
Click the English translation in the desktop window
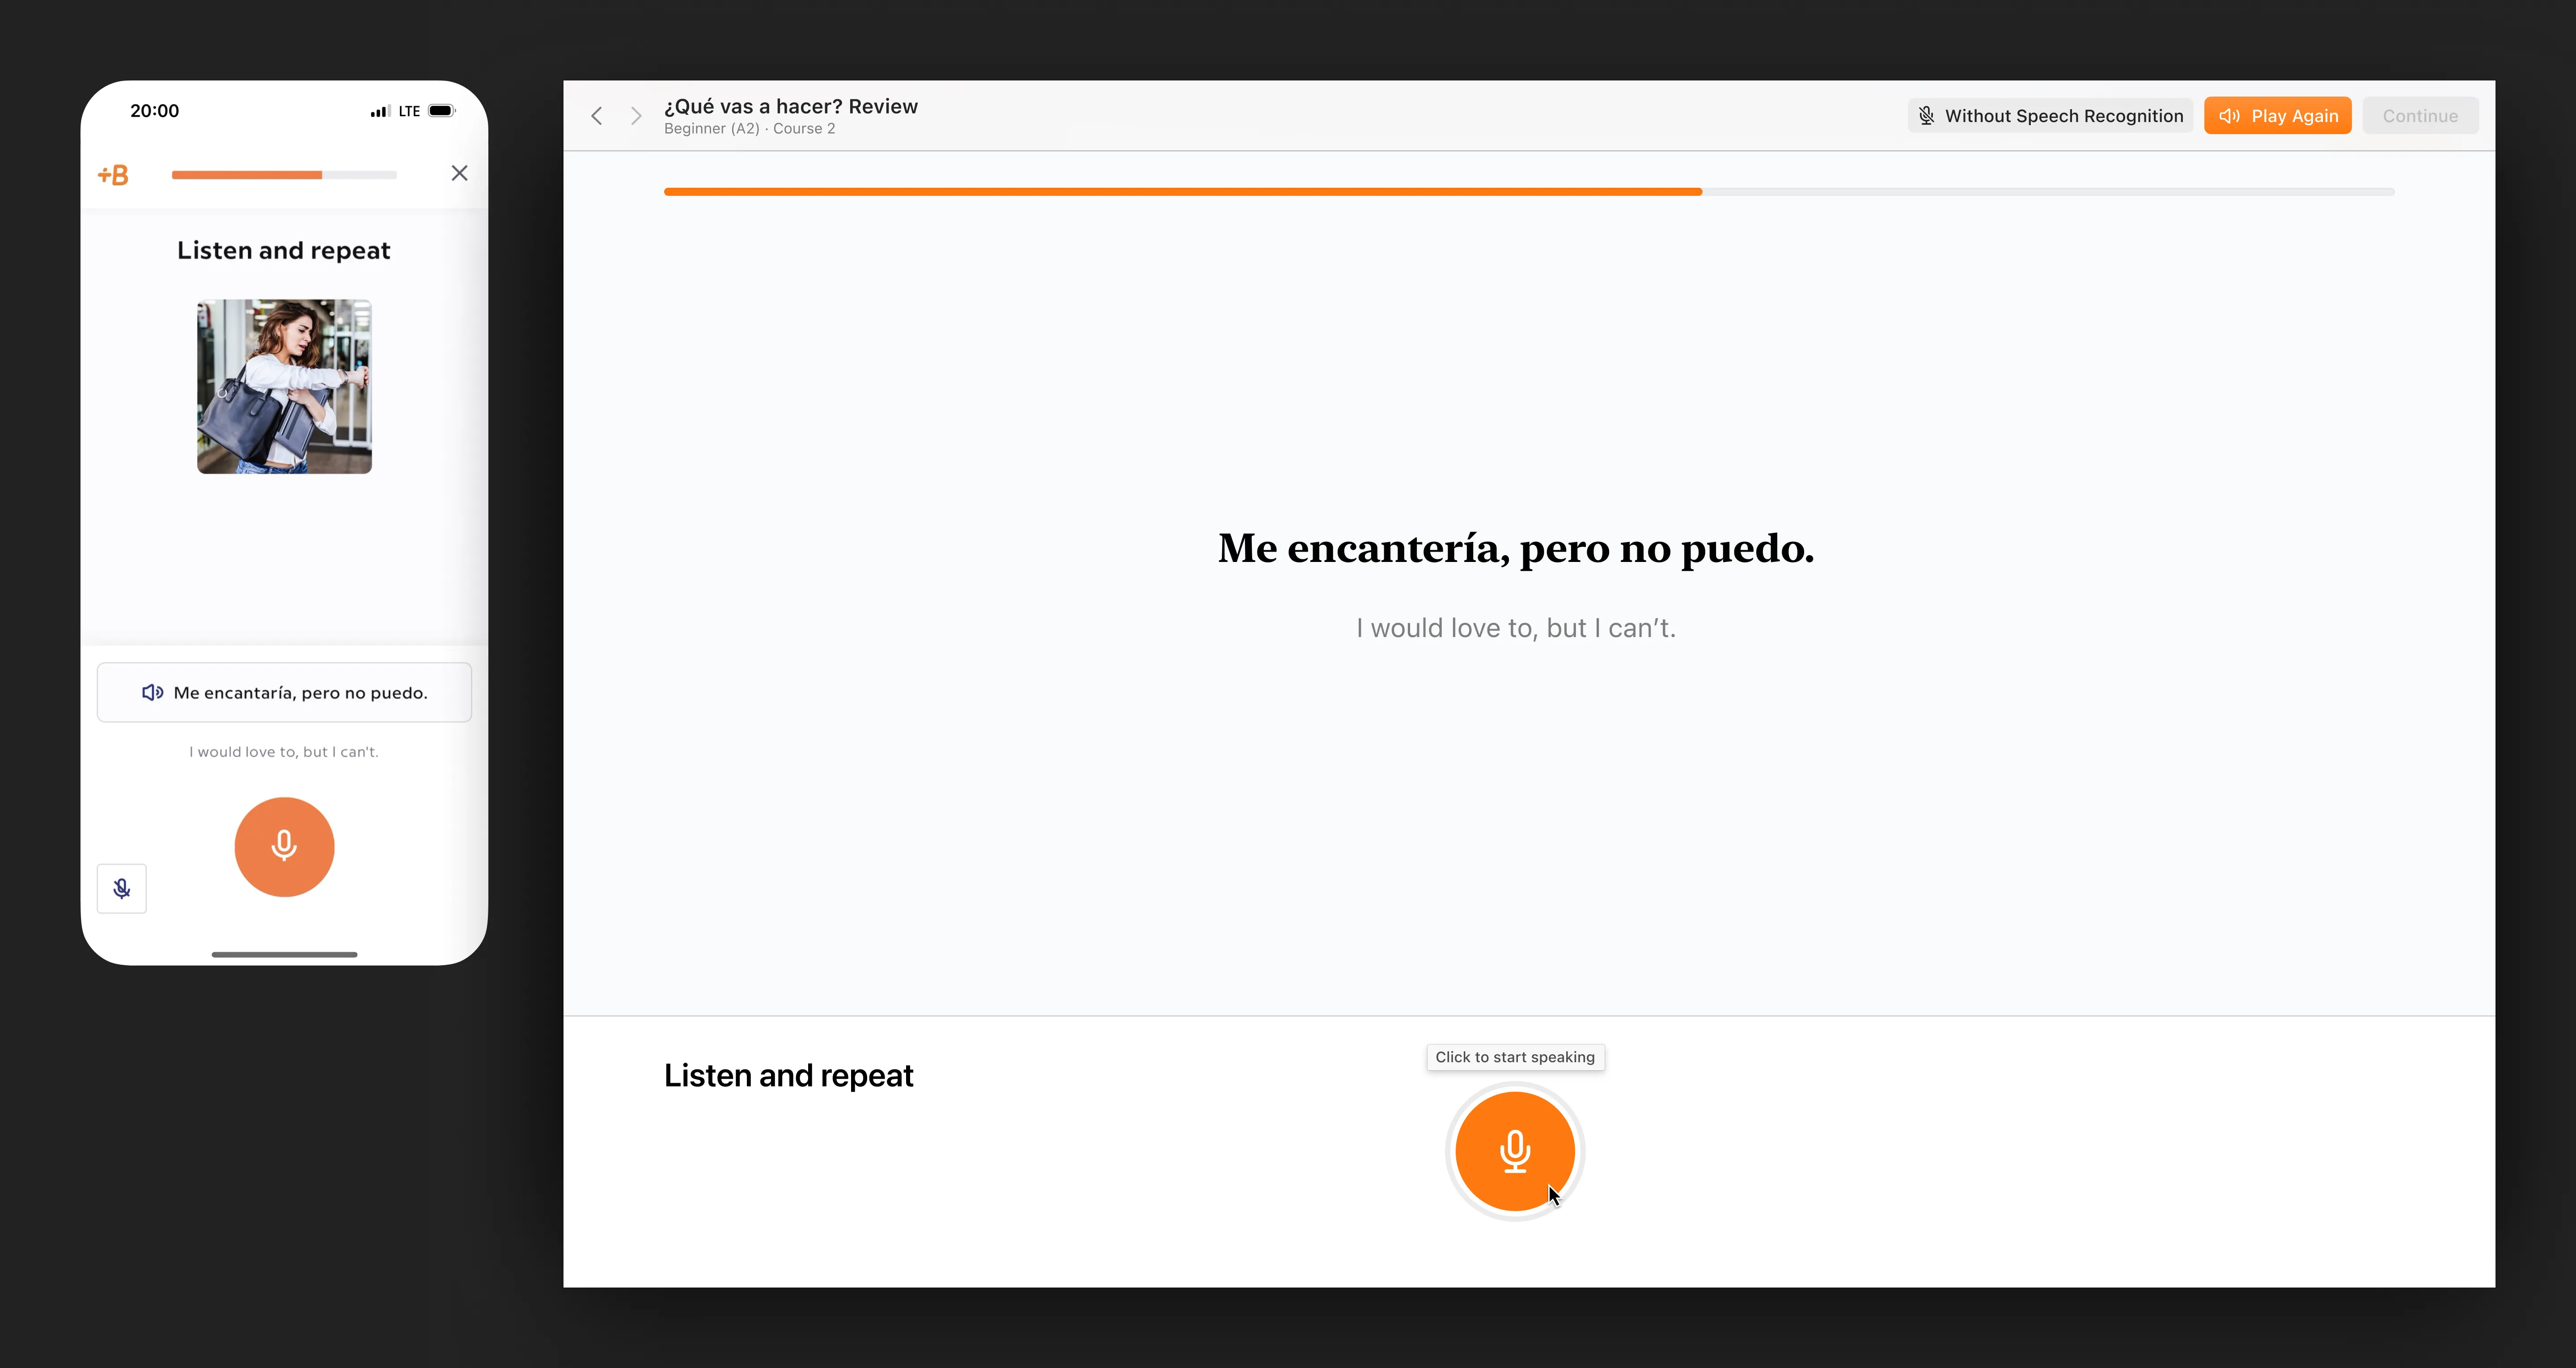(1515, 628)
